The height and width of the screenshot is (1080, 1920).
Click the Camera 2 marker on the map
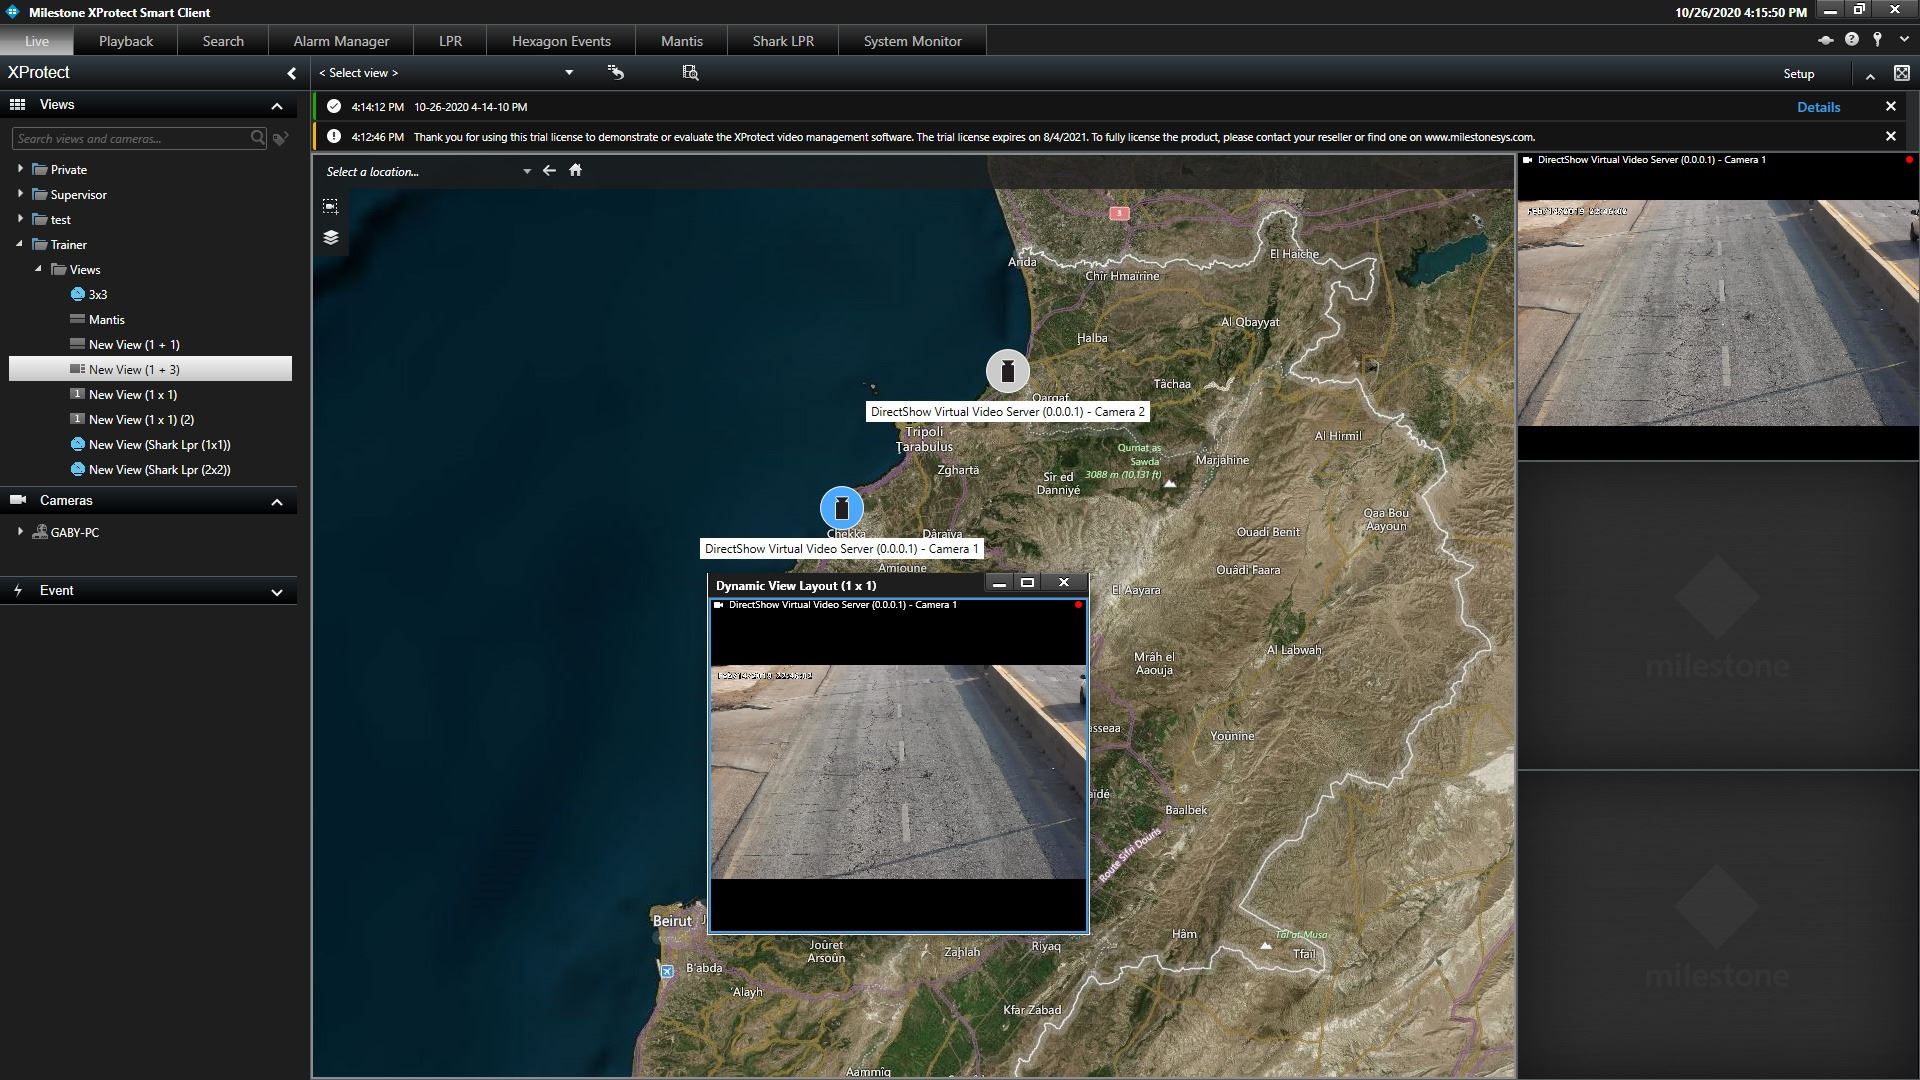coord(1007,371)
